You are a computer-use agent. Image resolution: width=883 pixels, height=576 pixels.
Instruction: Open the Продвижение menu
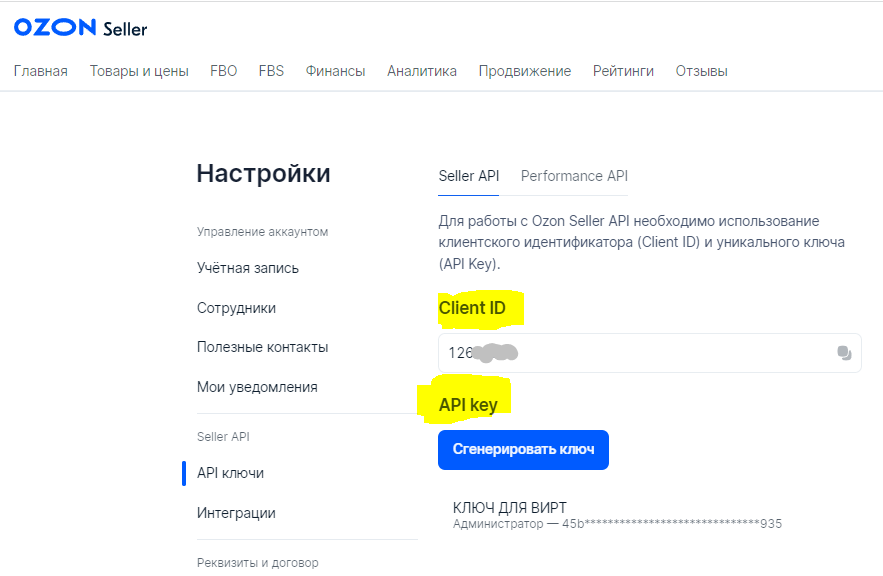point(525,71)
